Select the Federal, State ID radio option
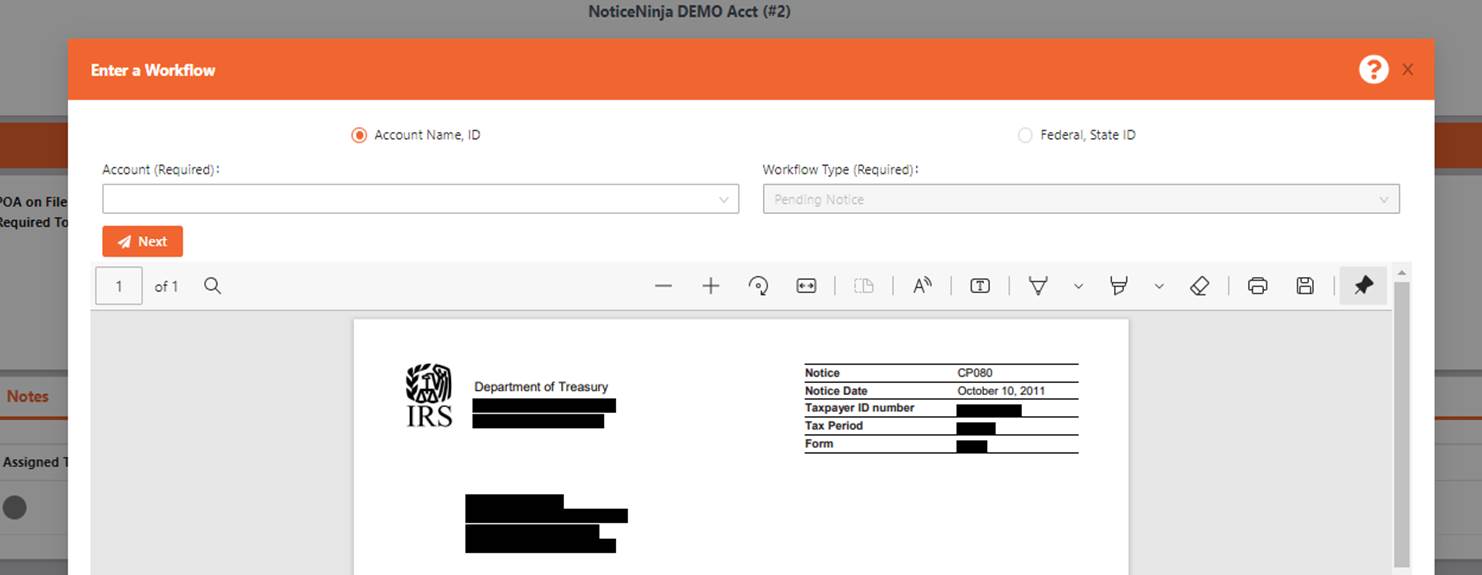The height and width of the screenshot is (575, 1482). click(1025, 135)
